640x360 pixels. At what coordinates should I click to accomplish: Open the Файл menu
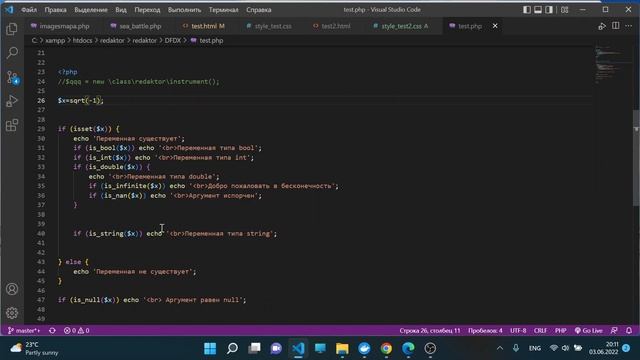pyautogui.click(x=29, y=10)
